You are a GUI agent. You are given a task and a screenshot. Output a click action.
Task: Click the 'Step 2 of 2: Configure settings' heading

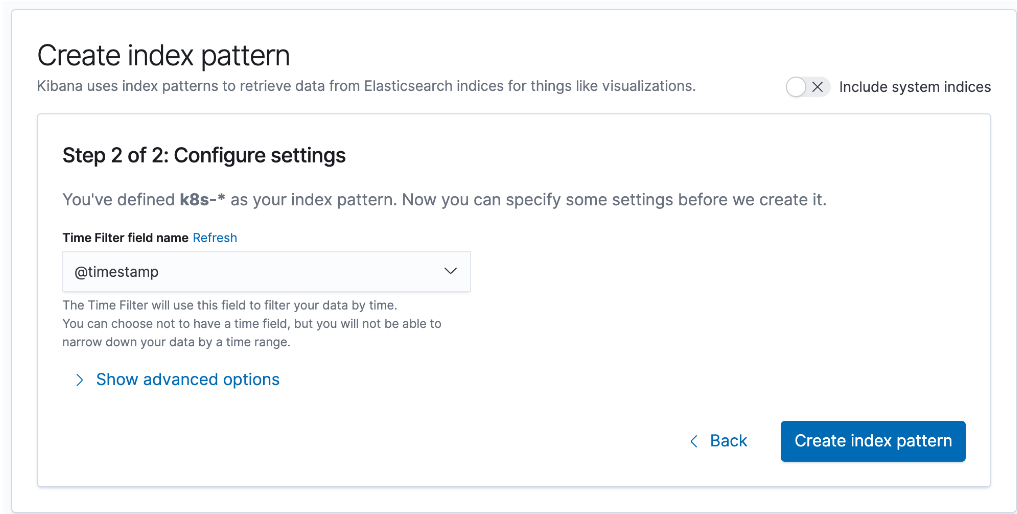pos(204,156)
